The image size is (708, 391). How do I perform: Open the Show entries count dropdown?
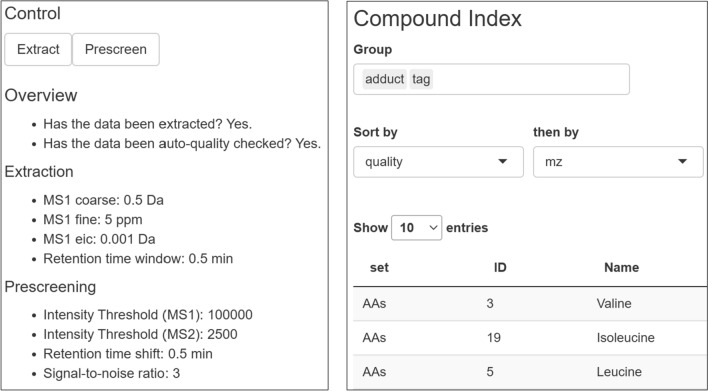pos(416,228)
